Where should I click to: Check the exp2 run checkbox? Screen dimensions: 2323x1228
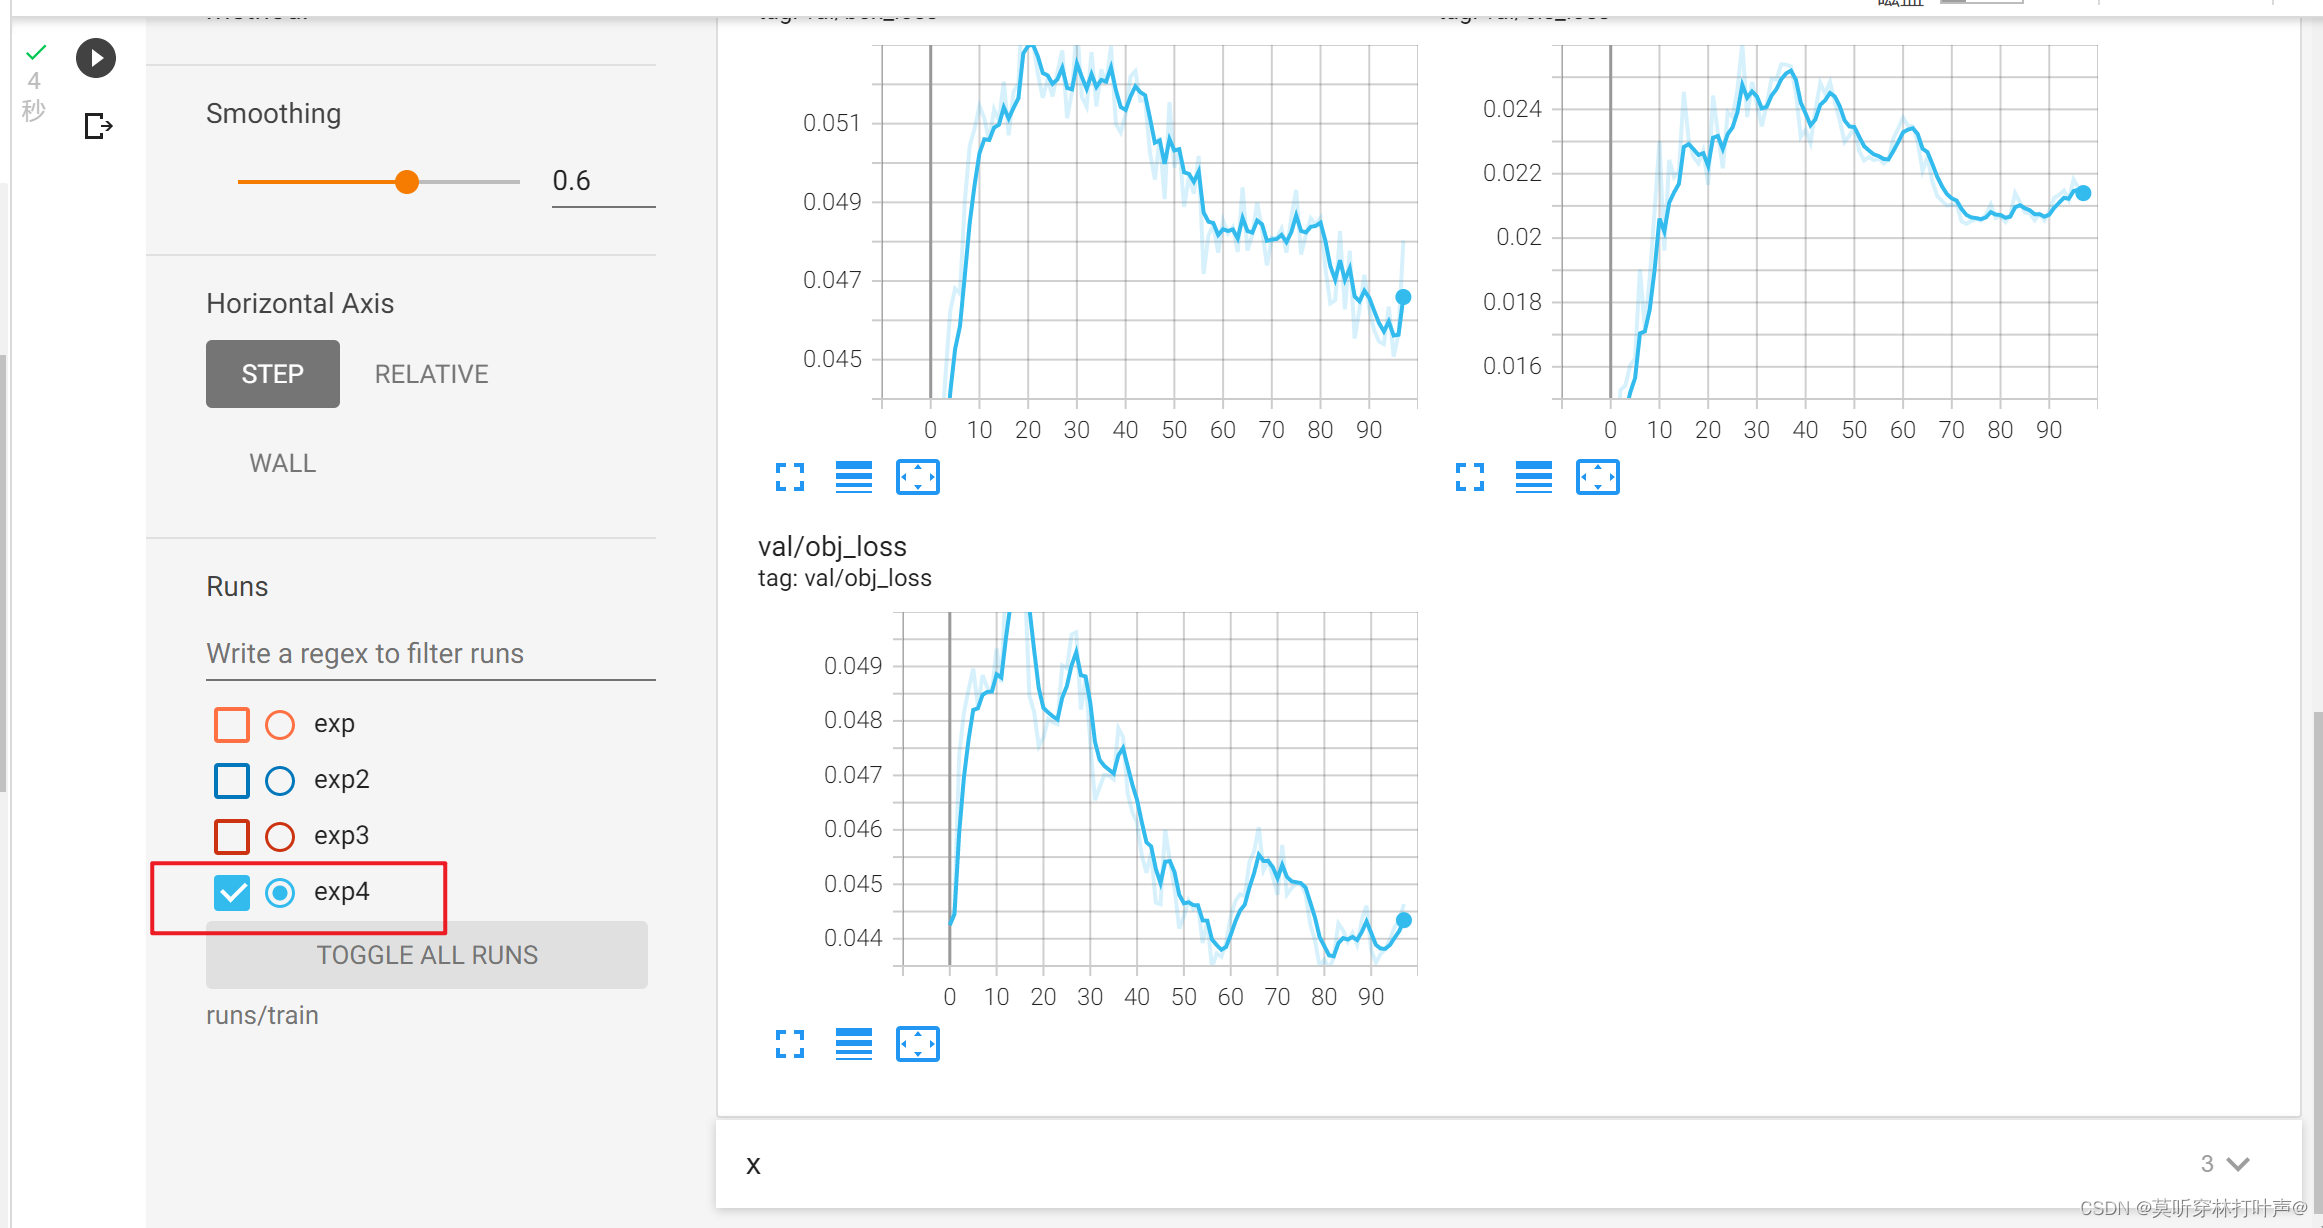tap(232, 780)
